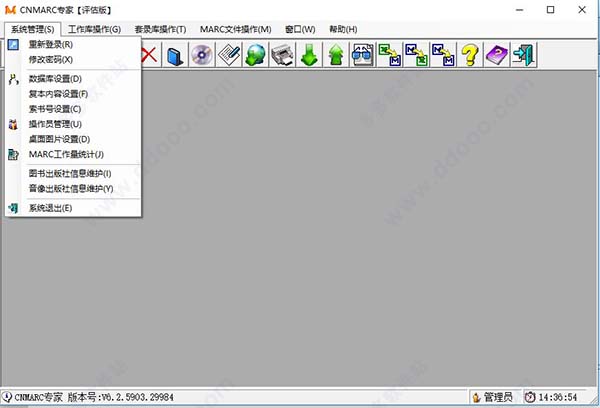Open the MARC文件操作(M) menu
The height and width of the screenshot is (408, 600).
(236, 29)
